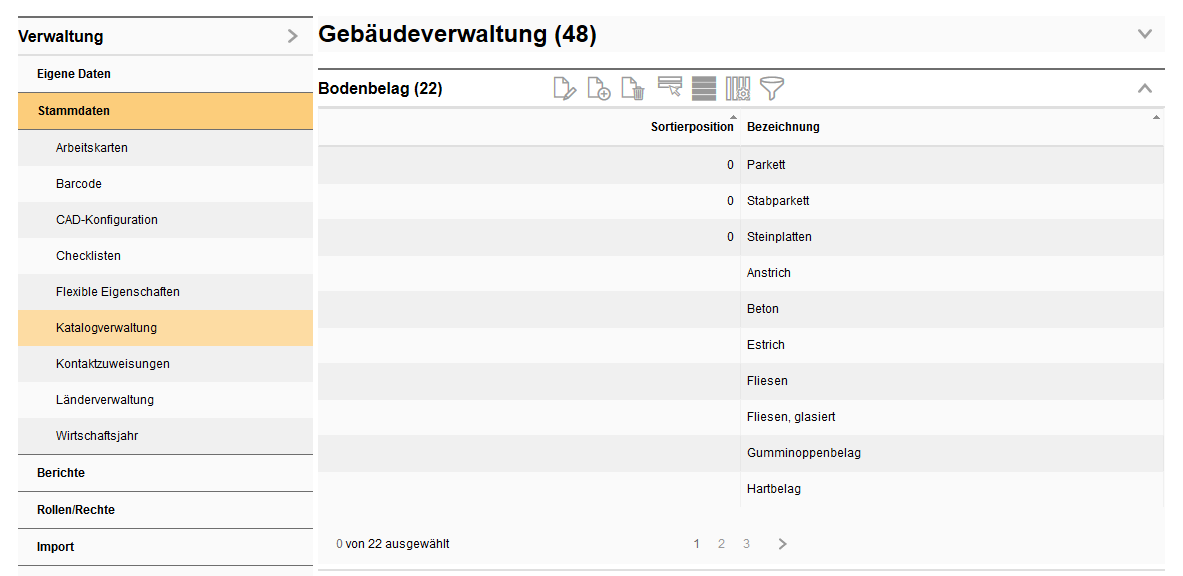1183x576 pixels.
Task: Select the Stabparkett table row
Action: (778, 201)
